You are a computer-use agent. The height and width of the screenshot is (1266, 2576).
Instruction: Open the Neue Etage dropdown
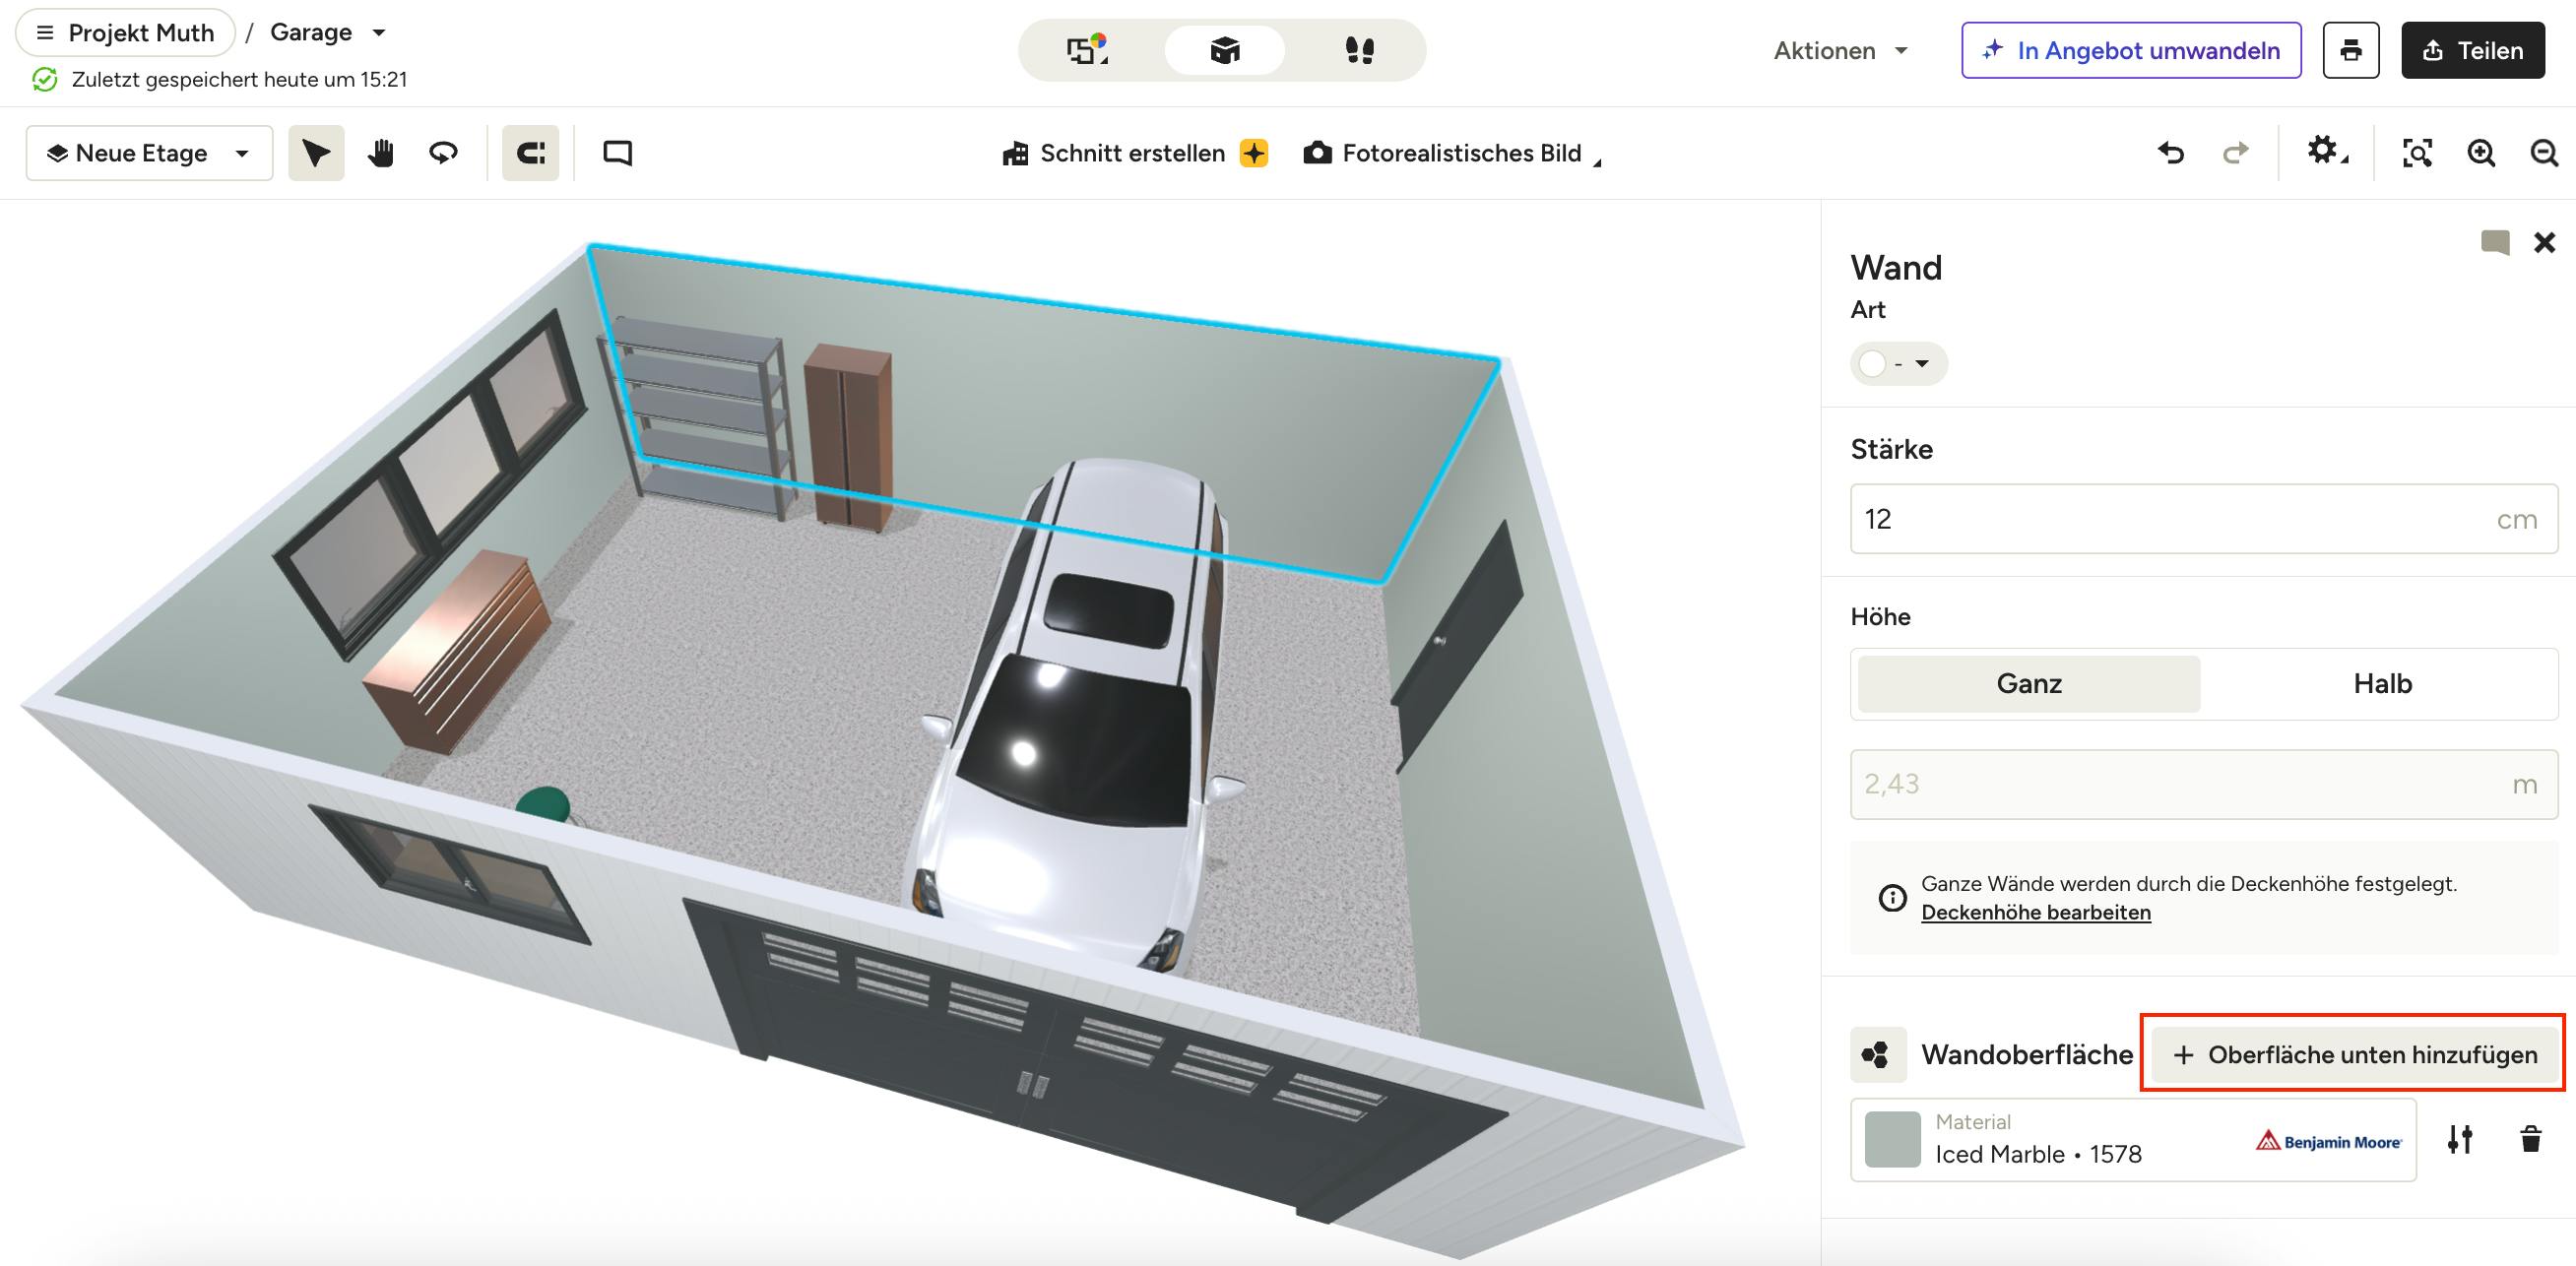click(149, 153)
